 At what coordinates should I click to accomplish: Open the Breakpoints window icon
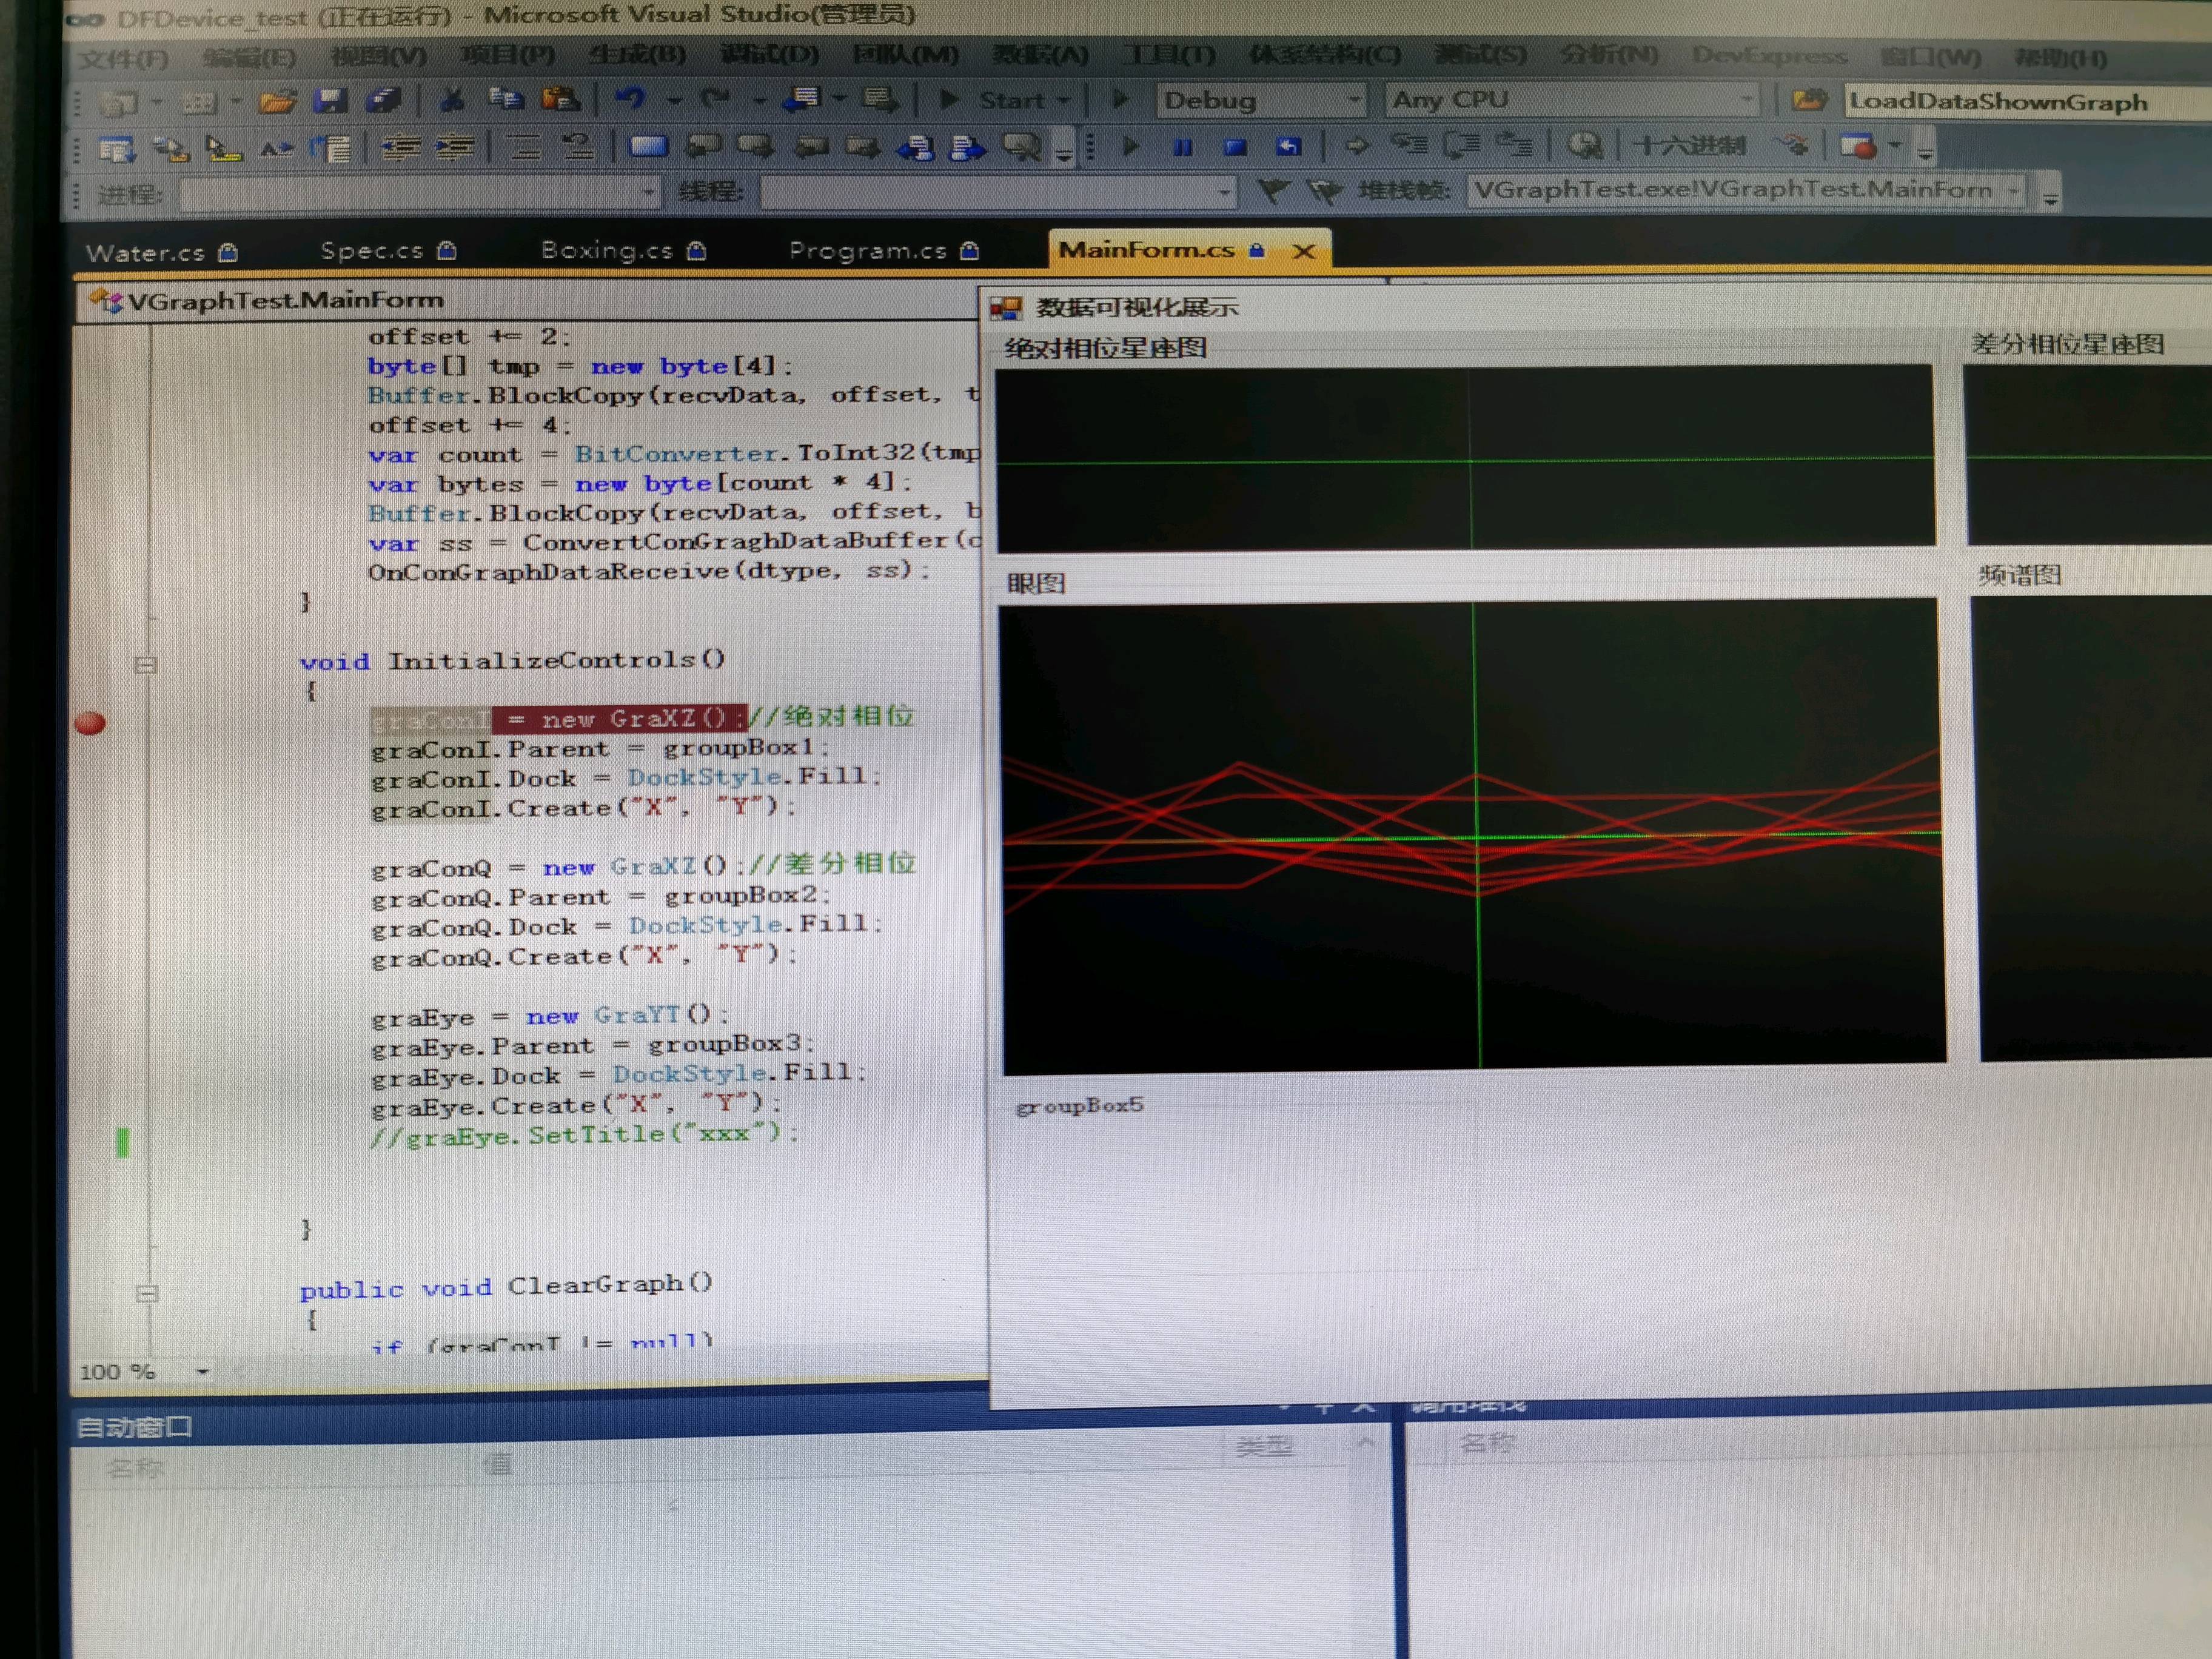1858,147
